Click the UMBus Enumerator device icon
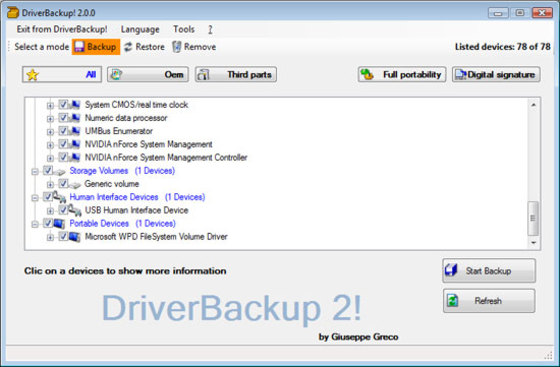 [x=75, y=131]
